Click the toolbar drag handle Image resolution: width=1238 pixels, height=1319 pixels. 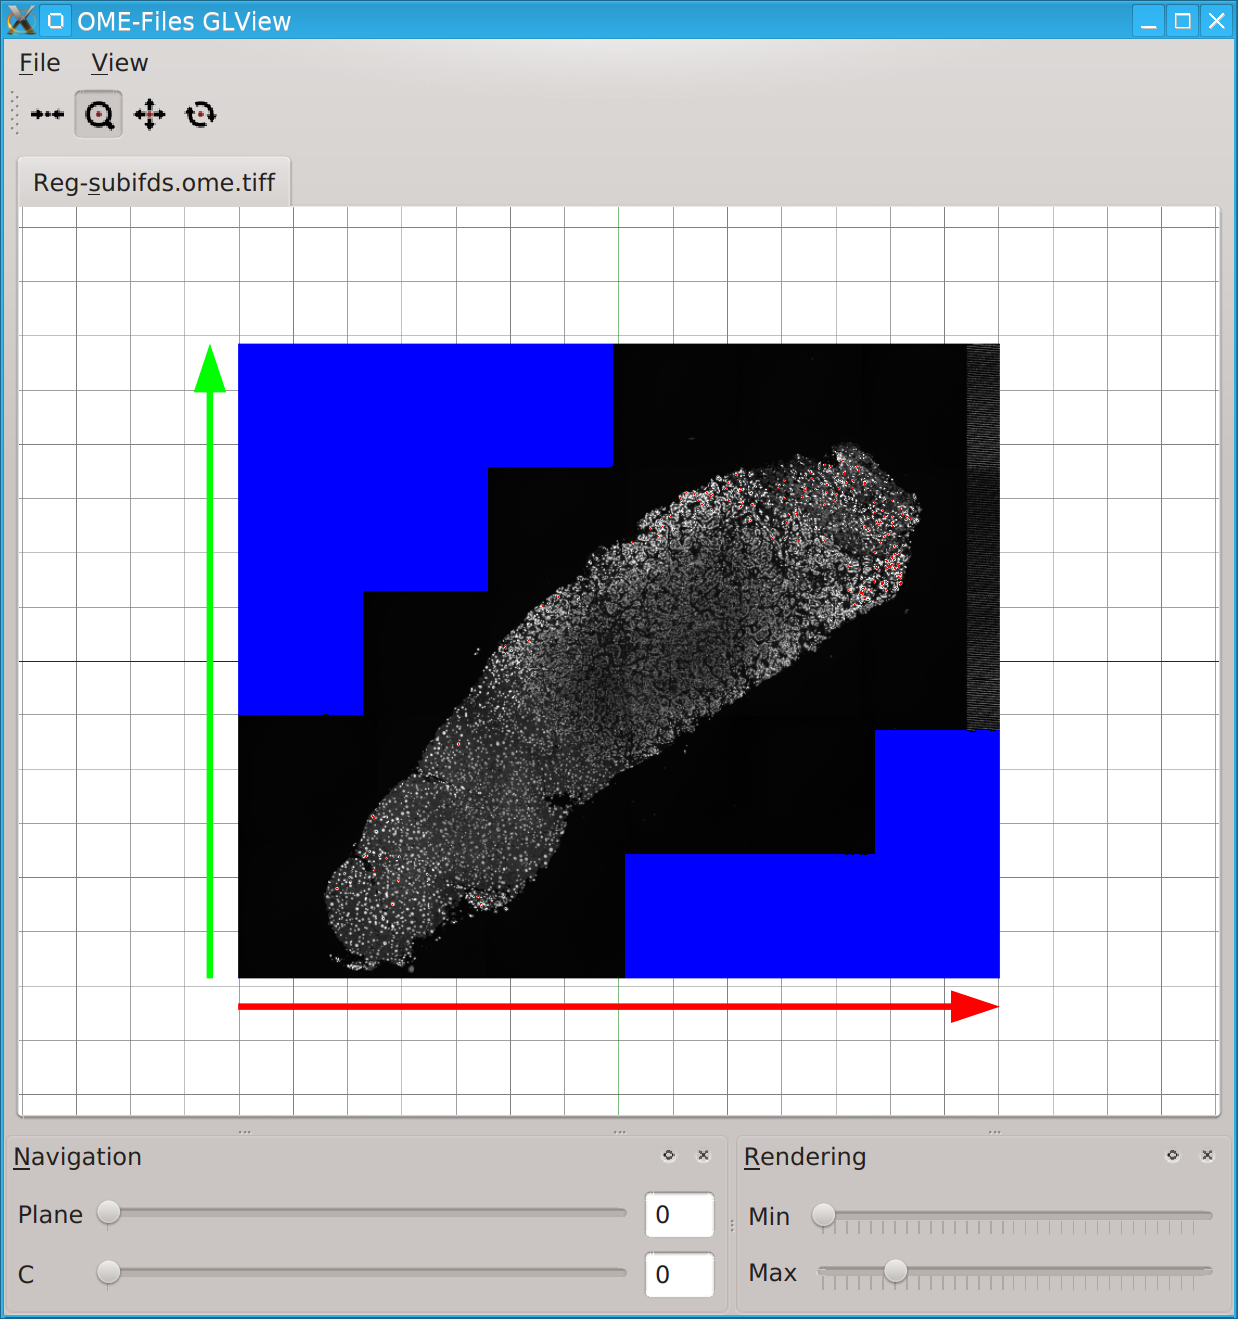click(15, 114)
